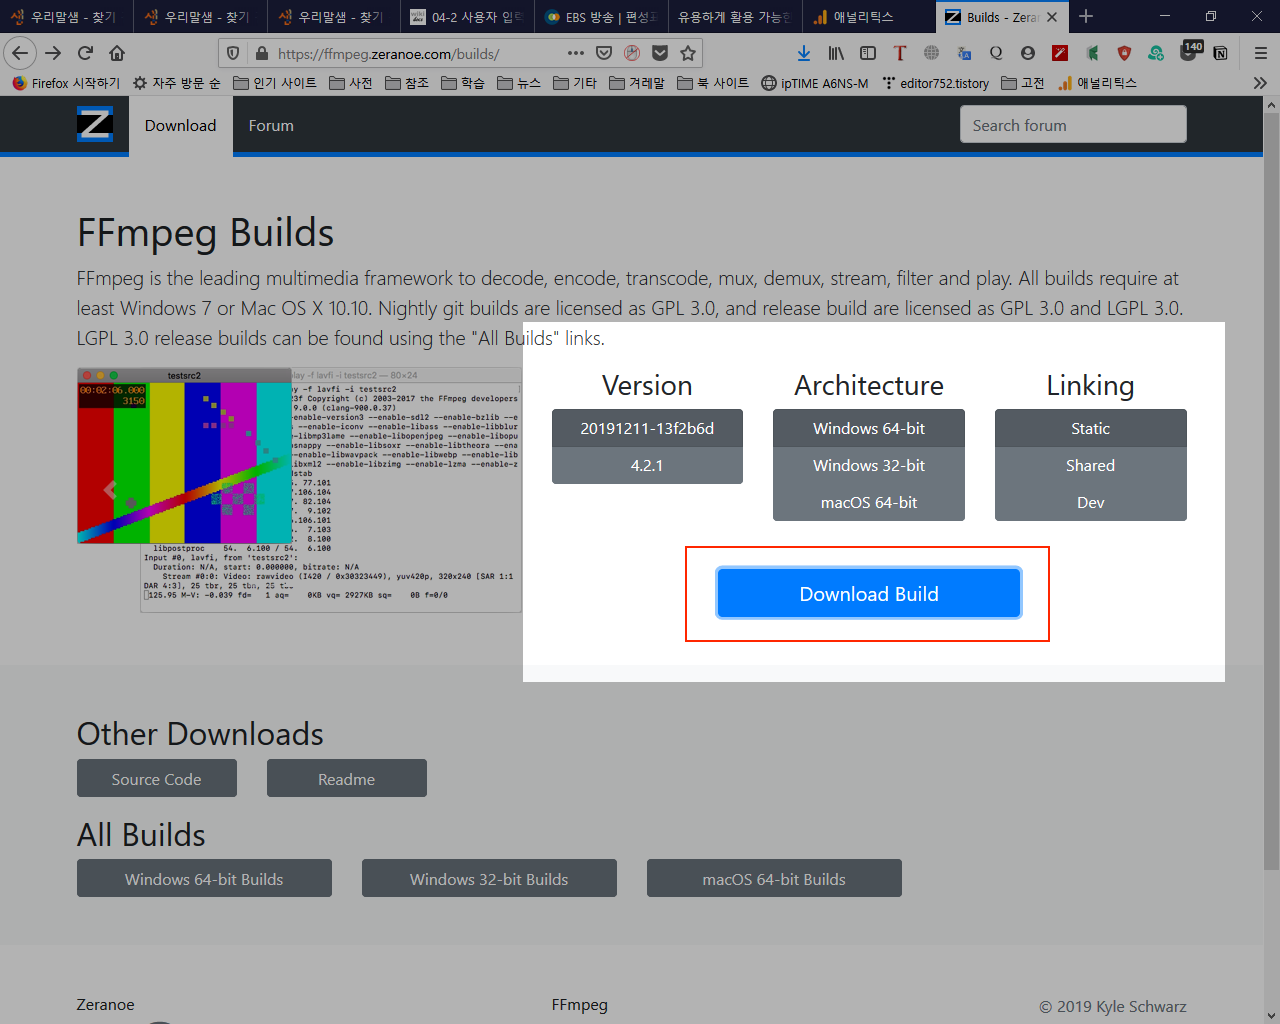This screenshot has width=1280, height=1024.
Task: Switch to the 애널리틱스 tab
Action: 869,17
